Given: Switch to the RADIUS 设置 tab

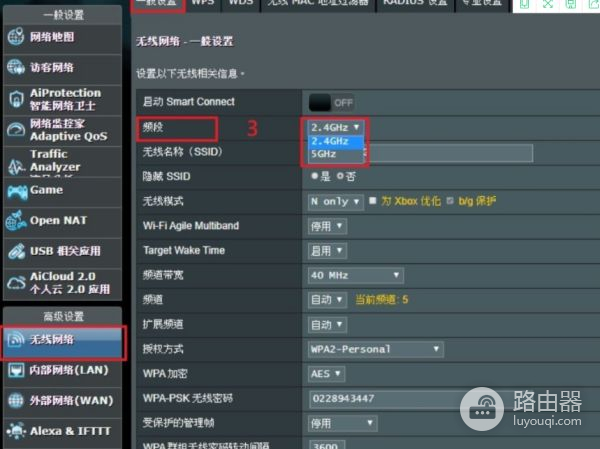Looking at the screenshot, I should pyautogui.click(x=415, y=4).
